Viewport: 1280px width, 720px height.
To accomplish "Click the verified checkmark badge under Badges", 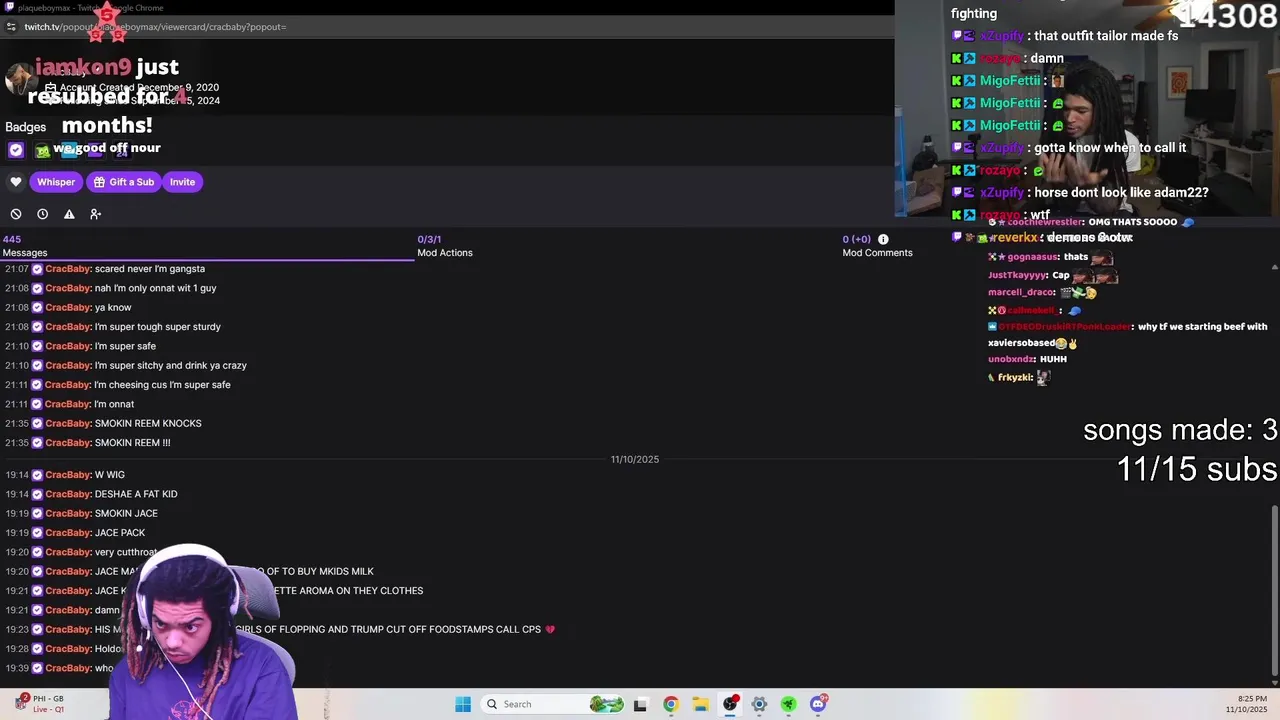I will (16, 150).
